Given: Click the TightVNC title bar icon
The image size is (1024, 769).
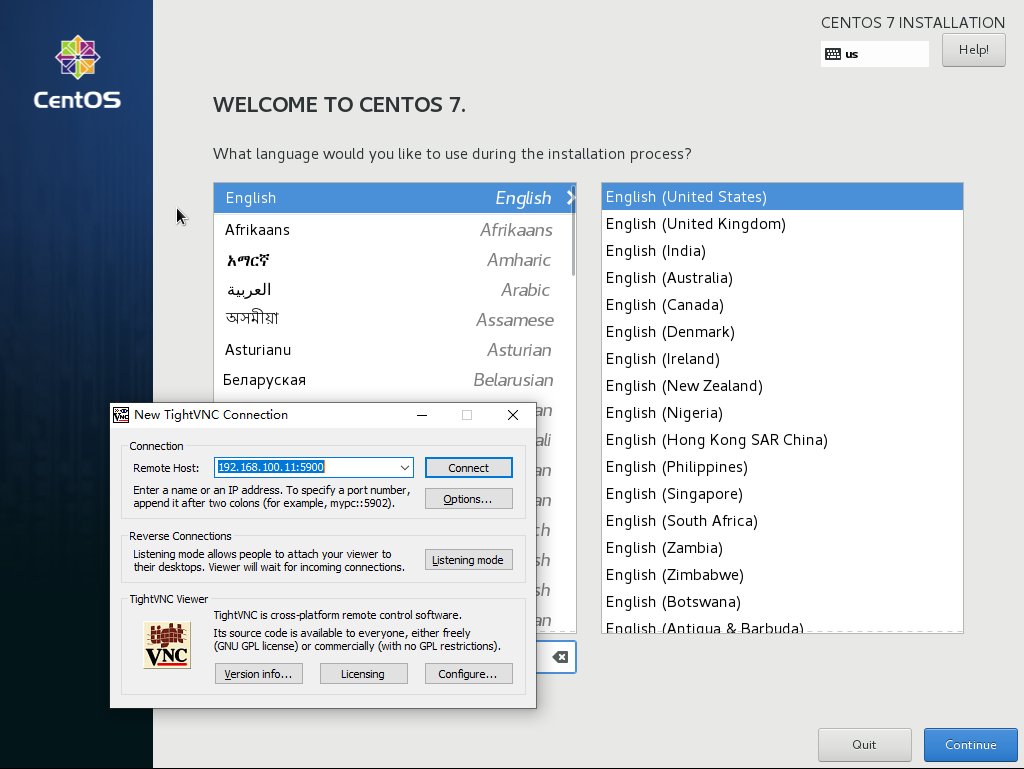Looking at the screenshot, I should click(121, 415).
